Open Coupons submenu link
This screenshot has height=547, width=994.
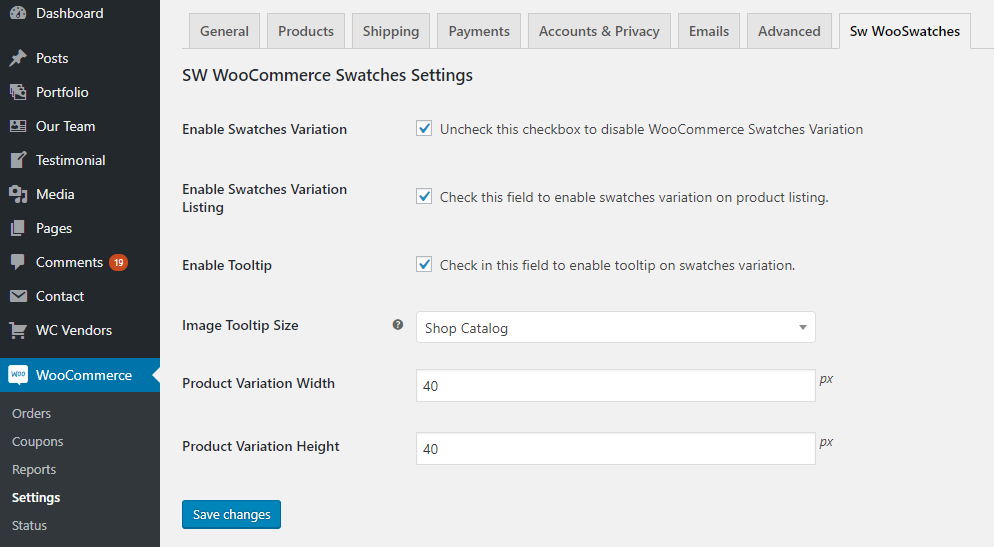[37, 441]
